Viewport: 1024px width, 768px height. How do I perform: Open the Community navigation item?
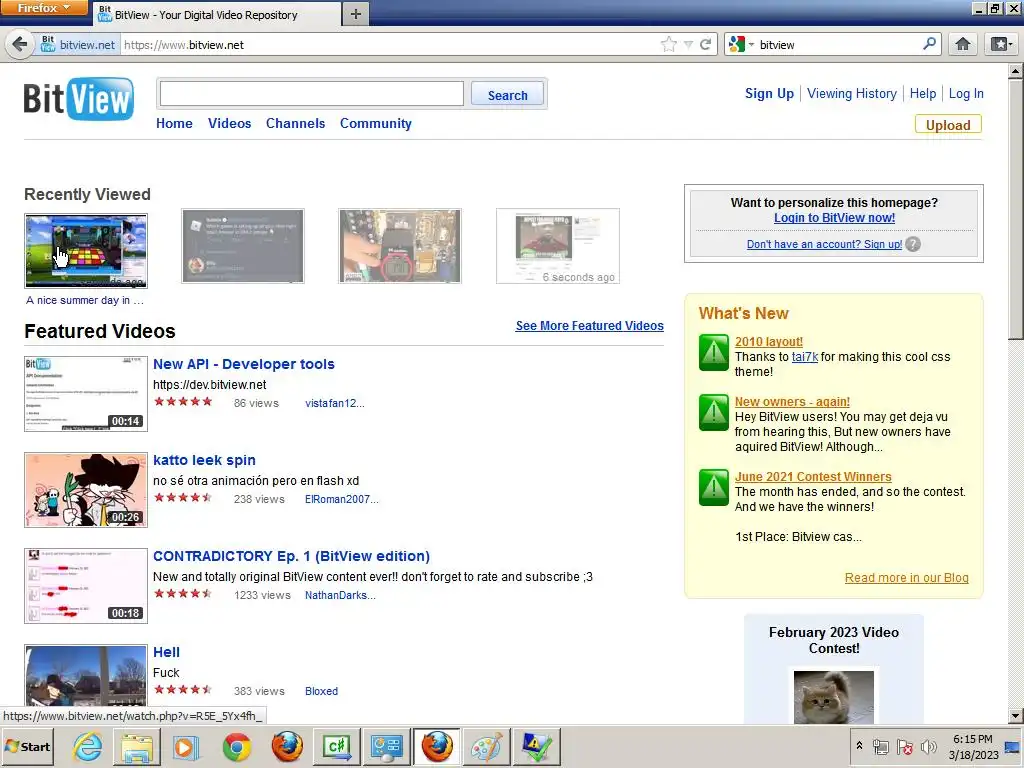click(x=376, y=123)
